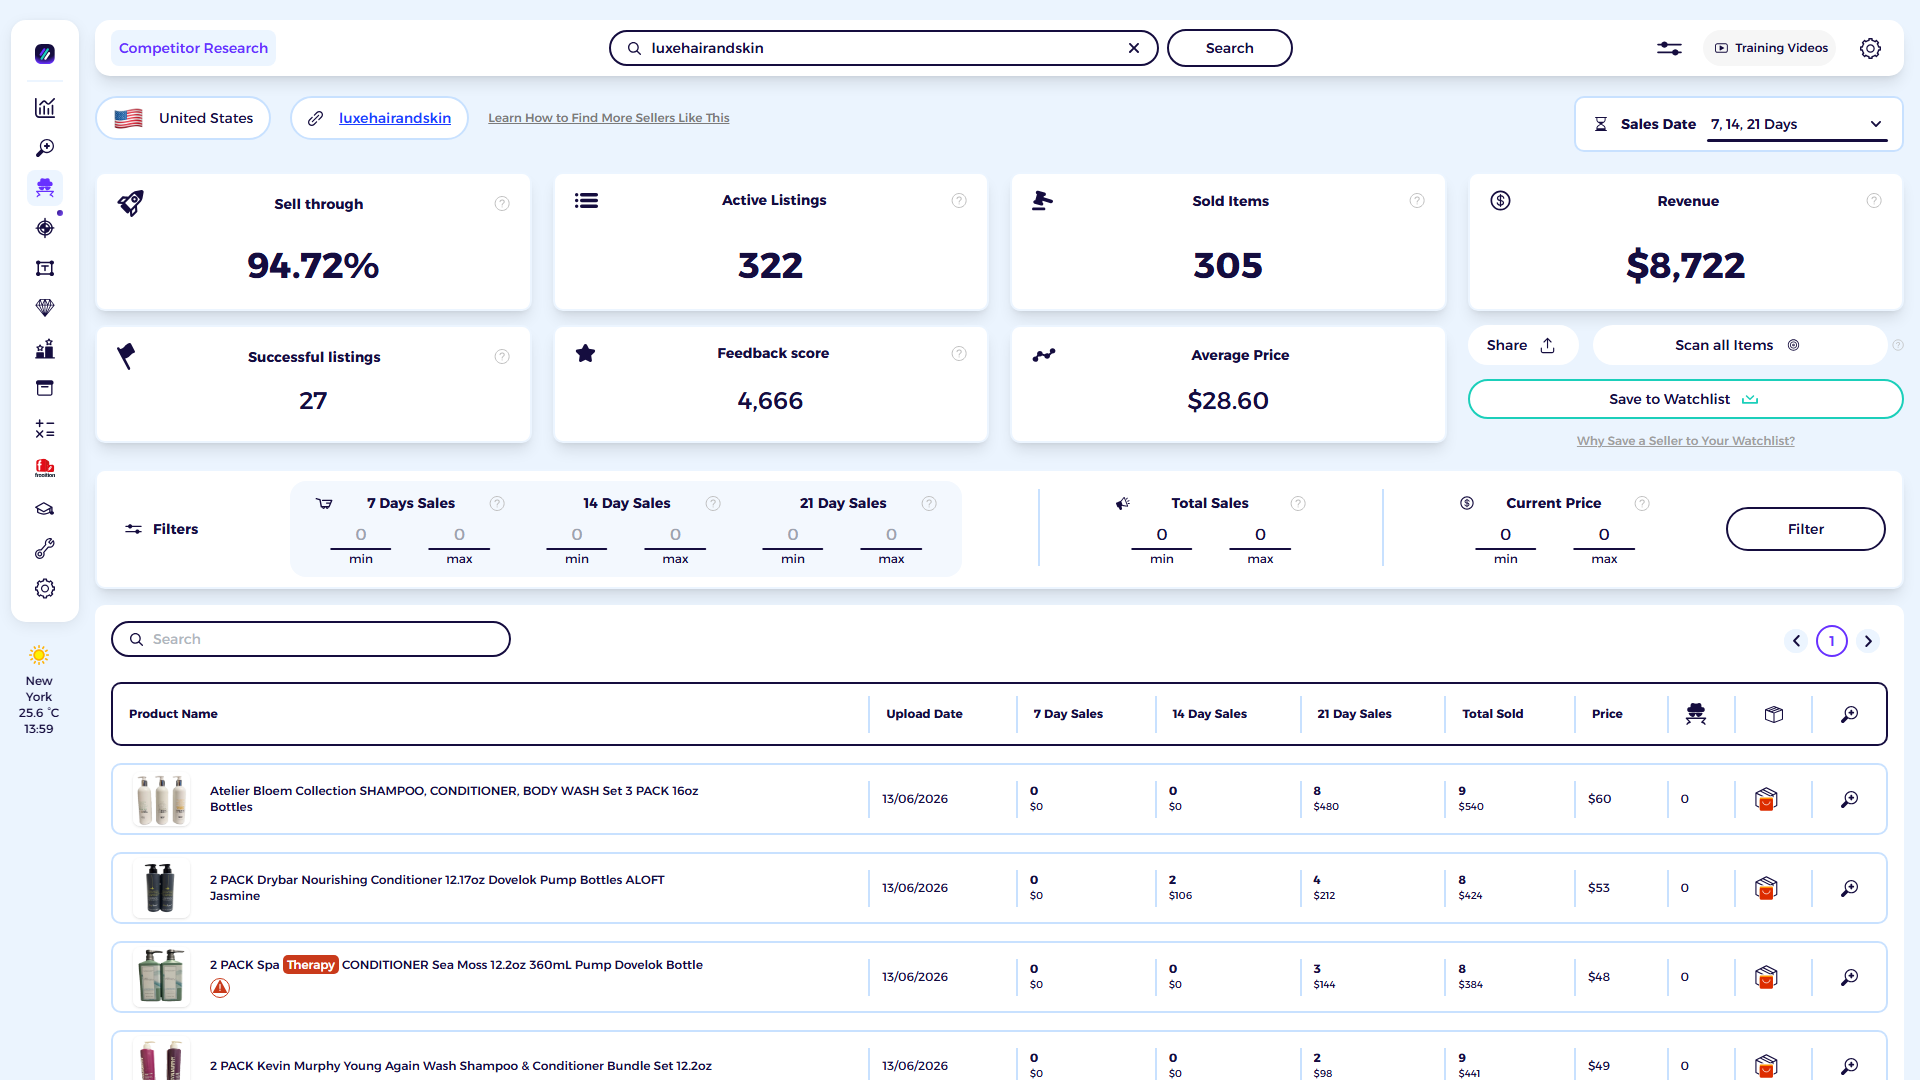Show help for 7 Days Sales filter

[497, 504]
